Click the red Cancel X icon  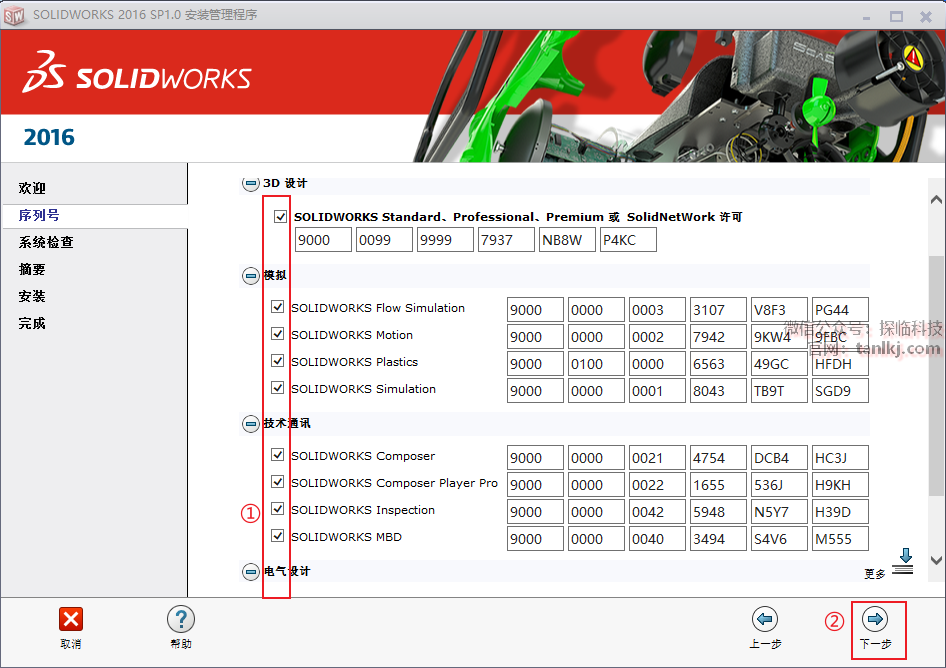(71, 619)
